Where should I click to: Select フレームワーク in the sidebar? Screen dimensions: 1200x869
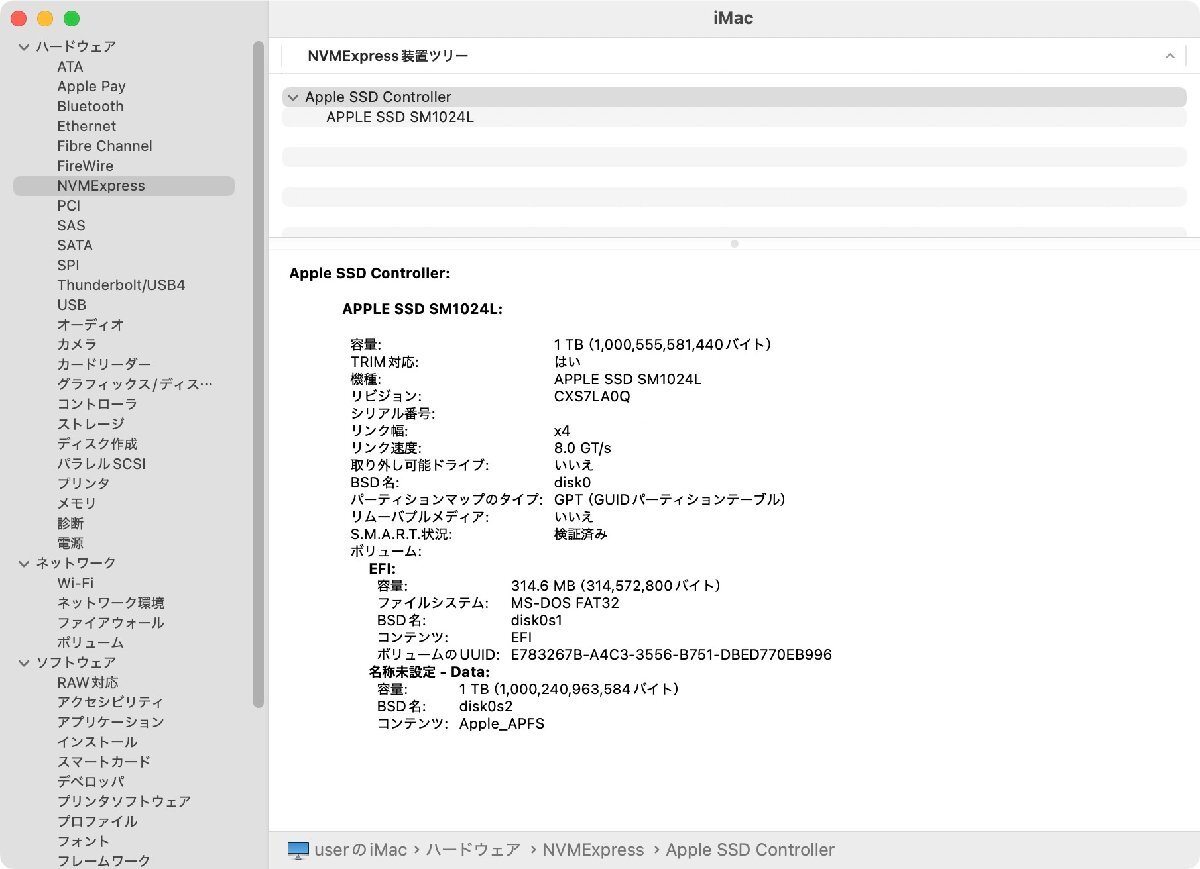click(104, 861)
